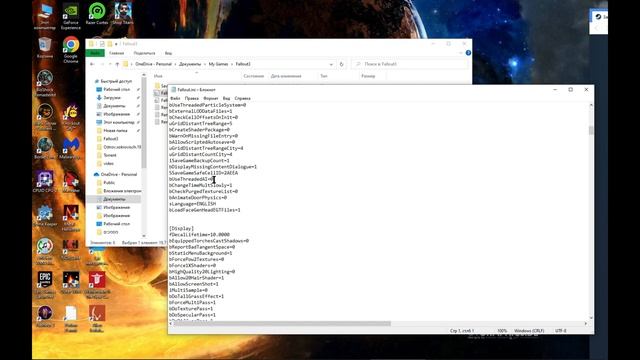The width and height of the screenshot is (640, 360).
Task: Click Notepad vertical scrollbar thumb
Action: coord(591,130)
